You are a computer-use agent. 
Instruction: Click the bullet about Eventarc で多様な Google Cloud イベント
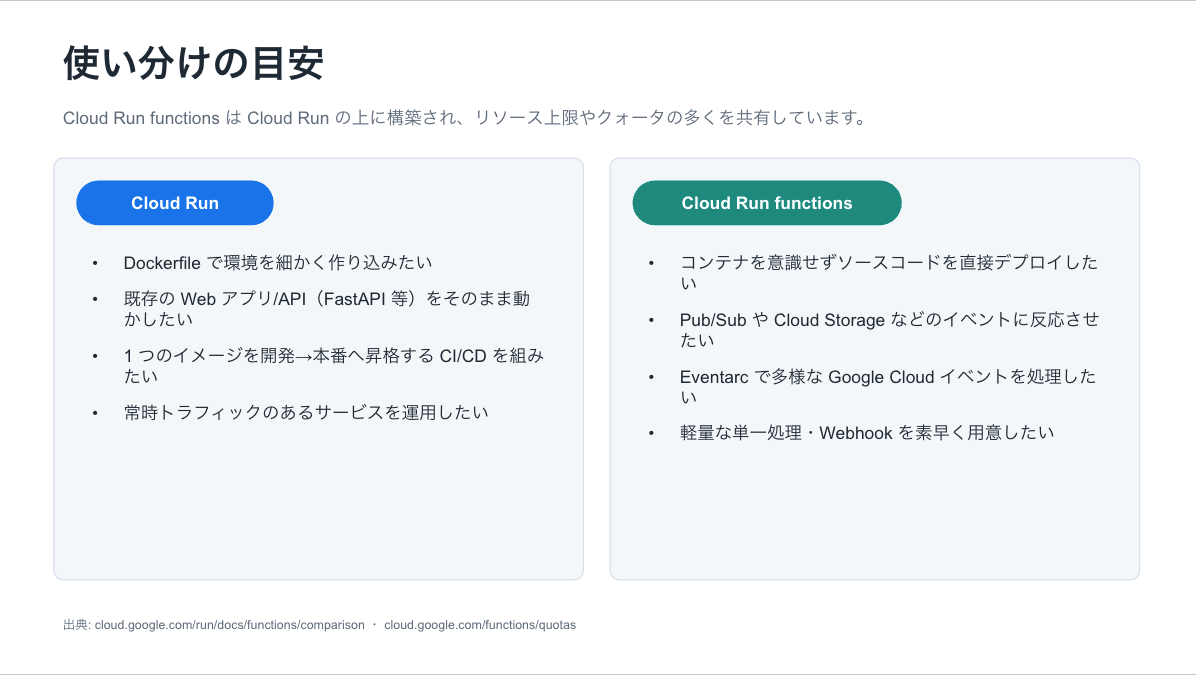pos(888,387)
